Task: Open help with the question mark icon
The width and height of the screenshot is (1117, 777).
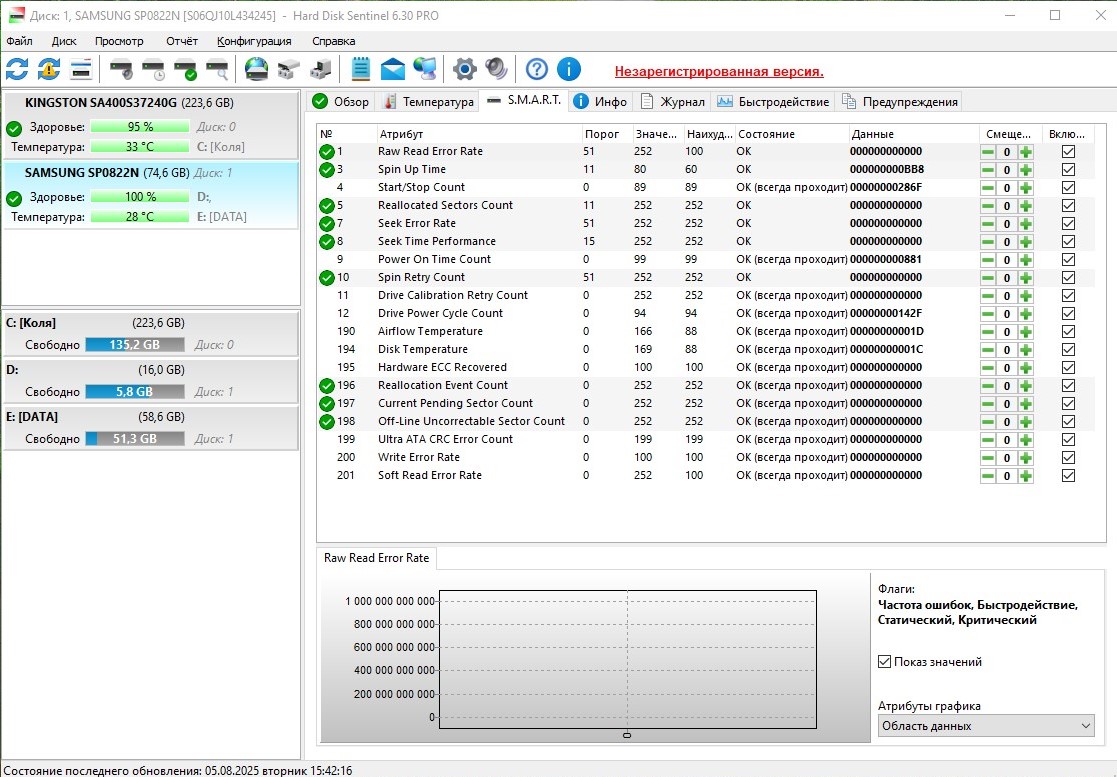Action: (537, 69)
